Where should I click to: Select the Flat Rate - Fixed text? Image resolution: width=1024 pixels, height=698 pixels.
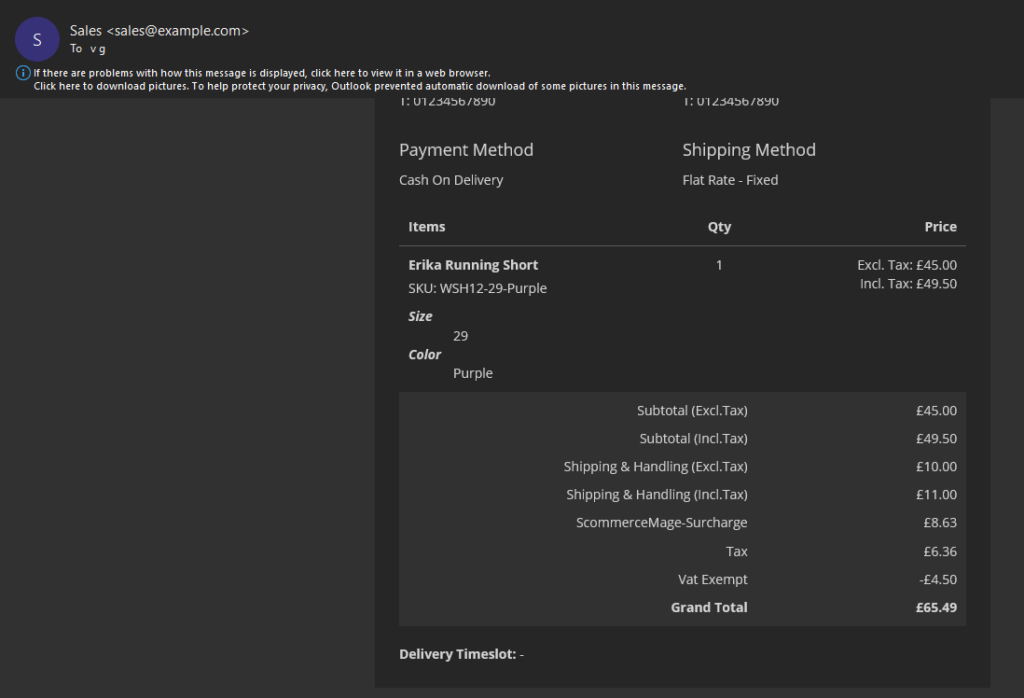pos(730,180)
